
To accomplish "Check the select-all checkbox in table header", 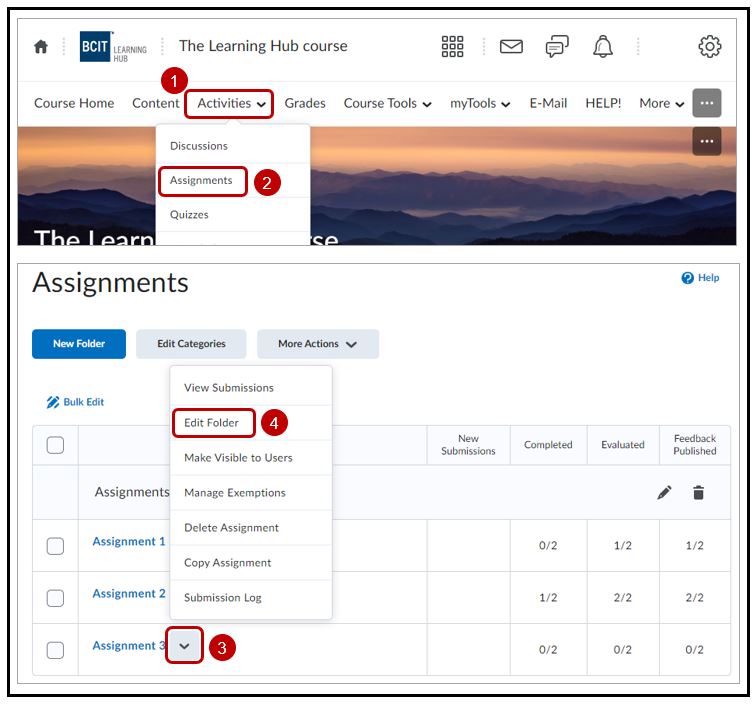I will click(56, 445).
